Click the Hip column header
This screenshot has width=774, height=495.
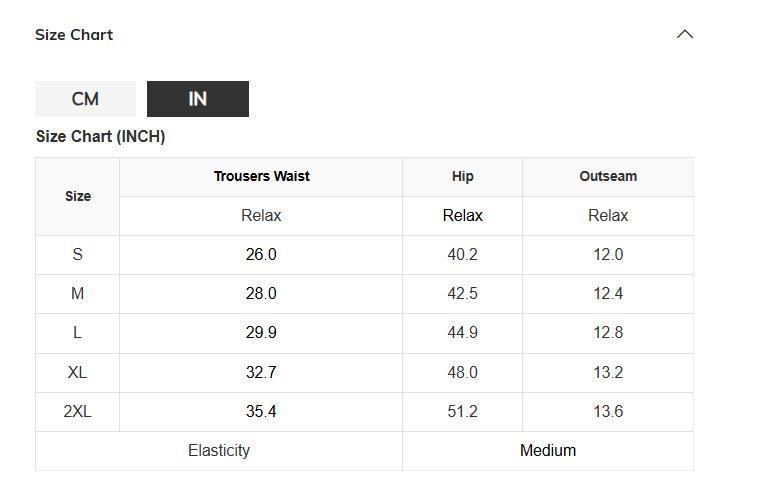pos(462,176)
